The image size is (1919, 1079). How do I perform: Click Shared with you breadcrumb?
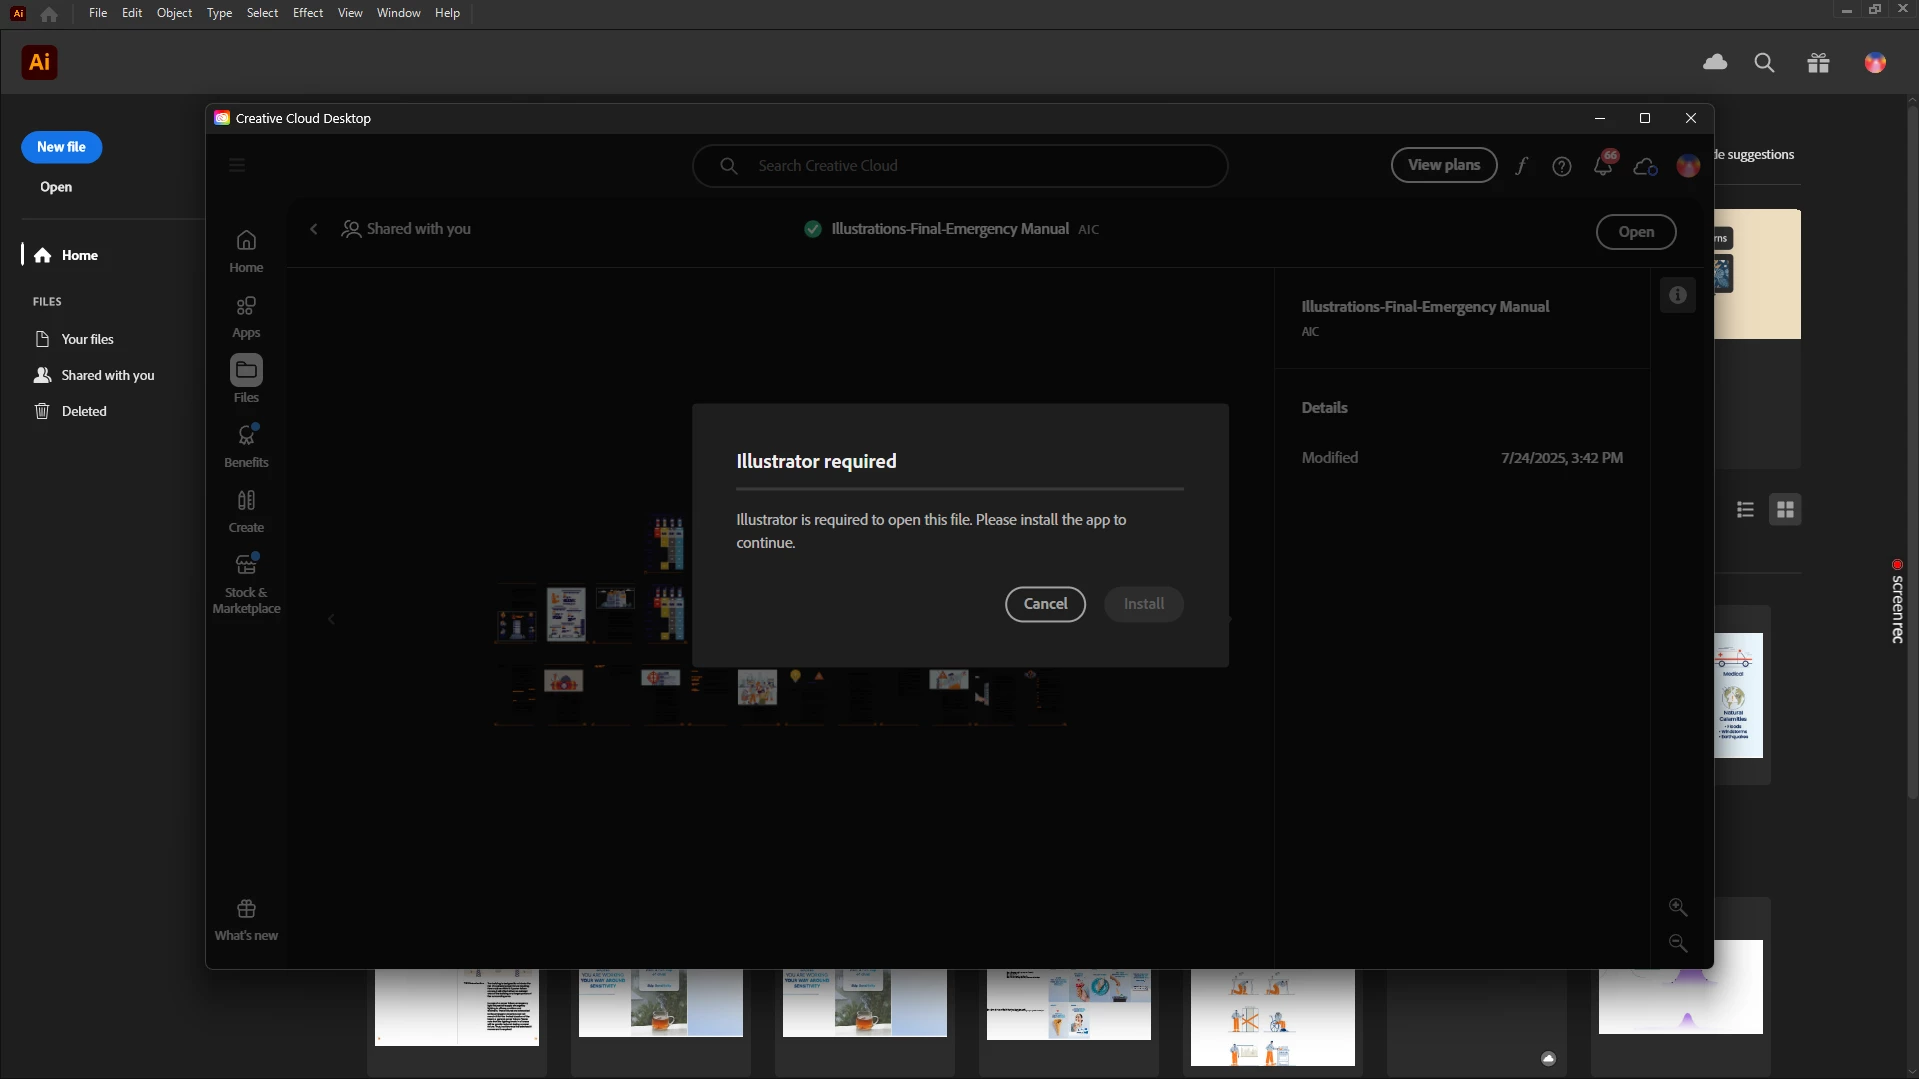(406, 229)
